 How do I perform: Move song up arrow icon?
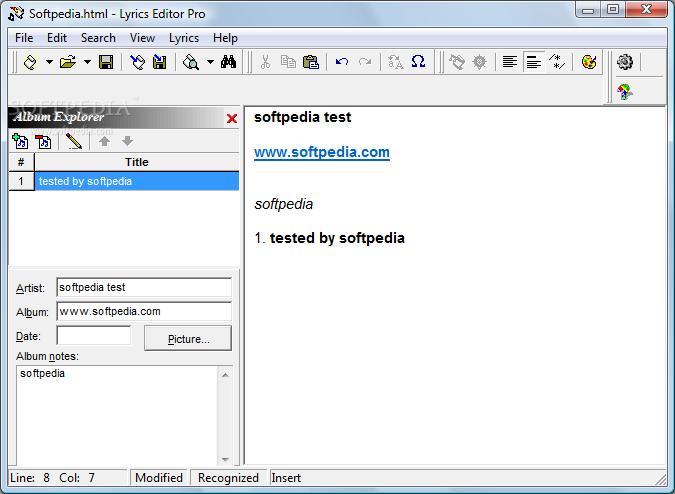click(x=104, y=141)
